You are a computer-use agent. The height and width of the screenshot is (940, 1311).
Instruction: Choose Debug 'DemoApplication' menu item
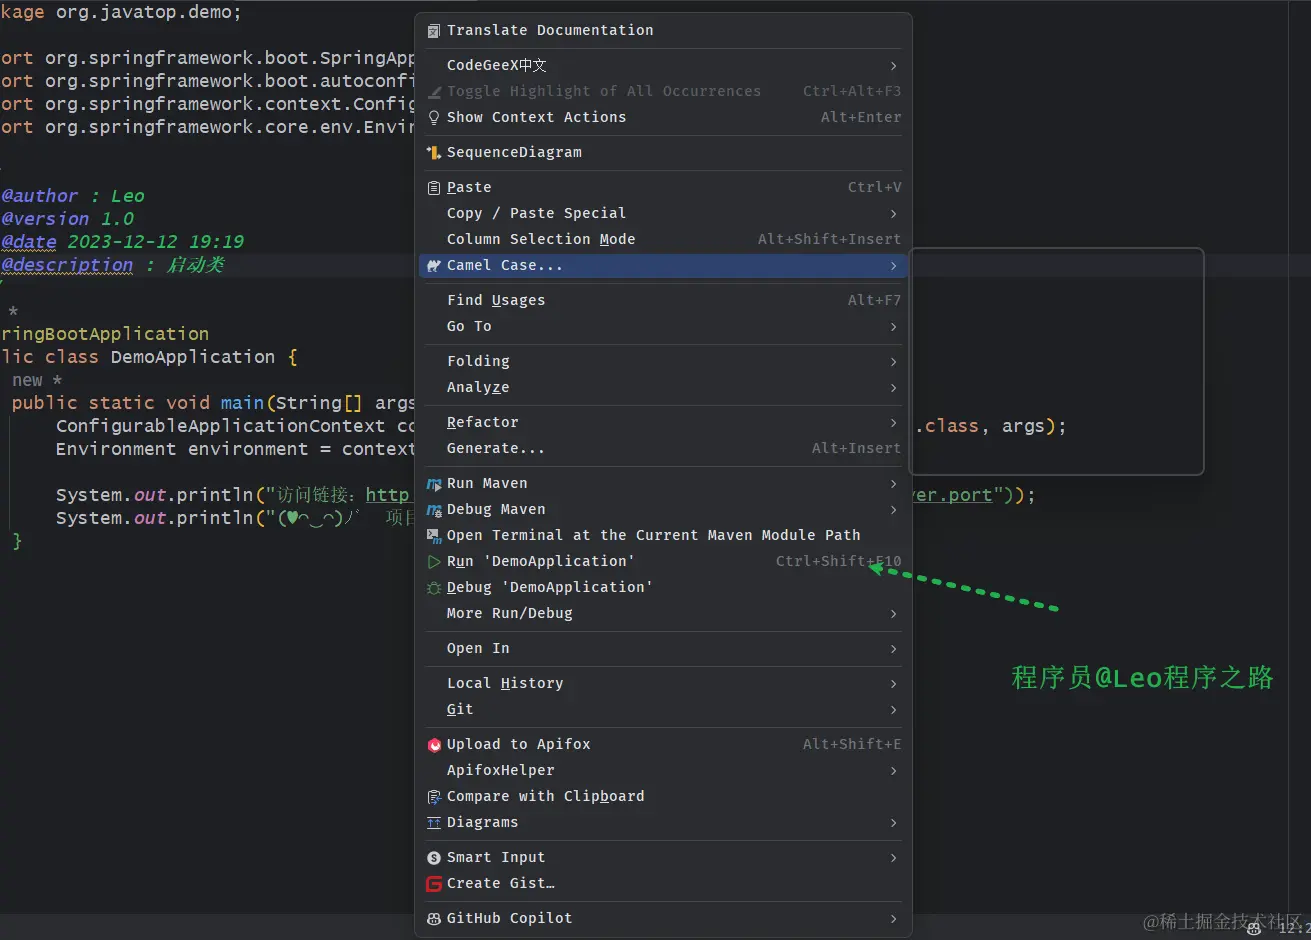click(x=663, y=587)
